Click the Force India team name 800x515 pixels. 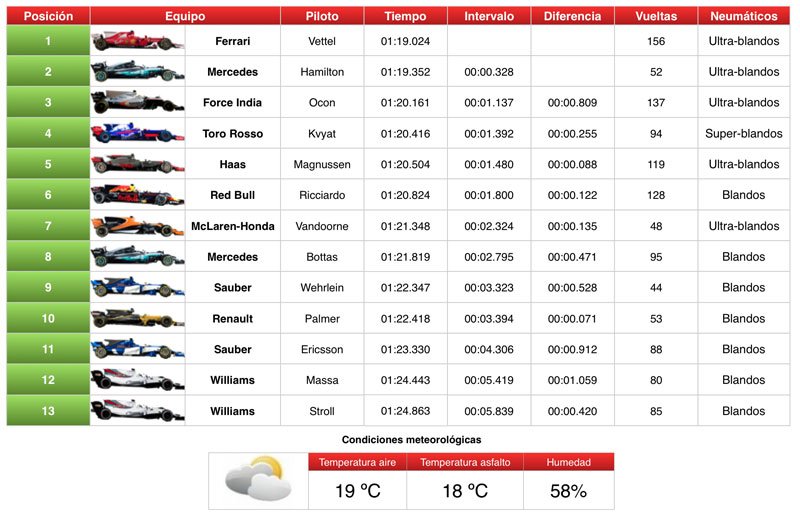coord(233,103)
